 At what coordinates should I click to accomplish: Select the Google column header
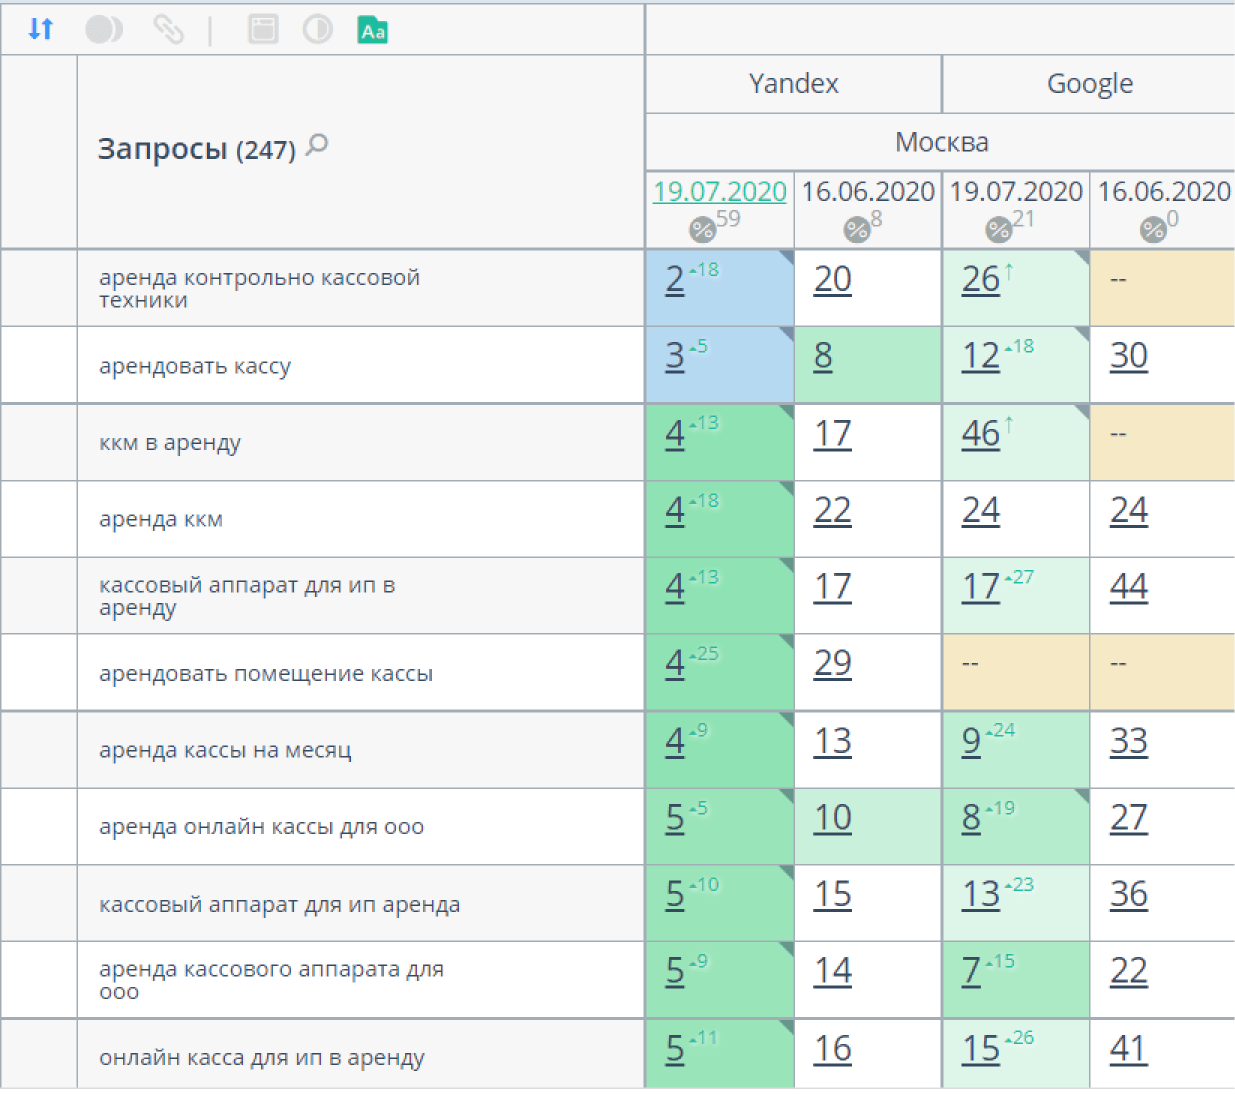(x=1089, y=84)
